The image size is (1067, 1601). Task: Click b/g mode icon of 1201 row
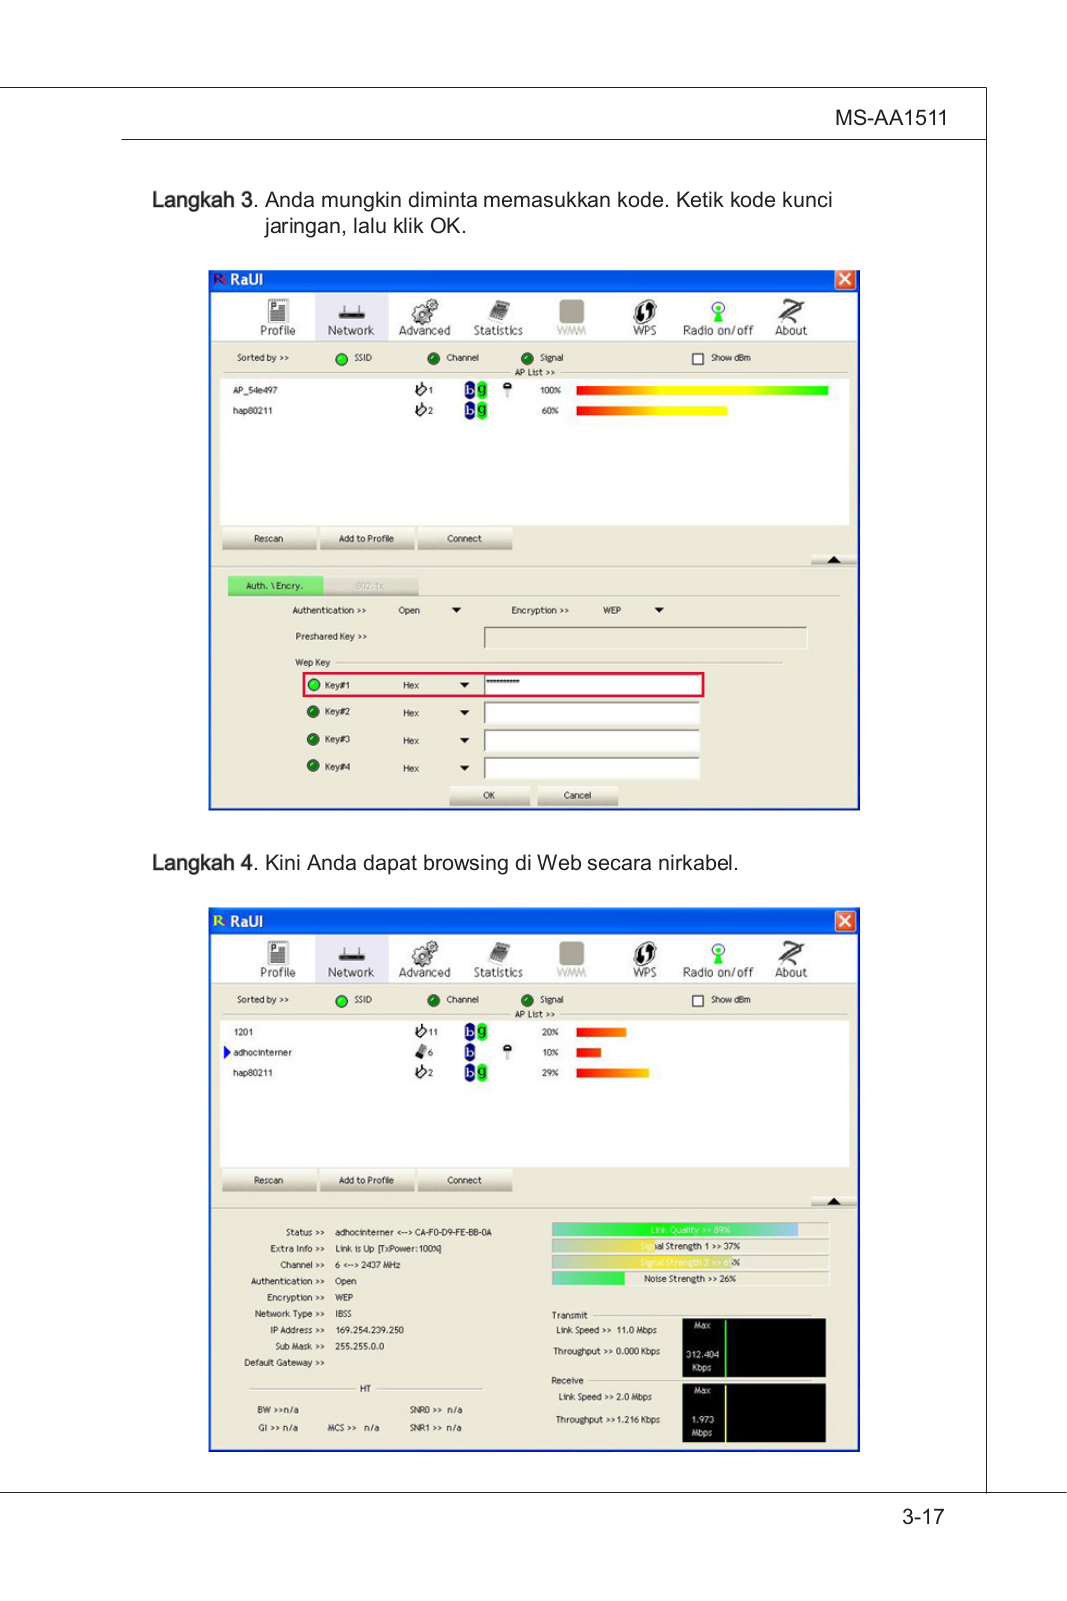(x=475, y=1031)
